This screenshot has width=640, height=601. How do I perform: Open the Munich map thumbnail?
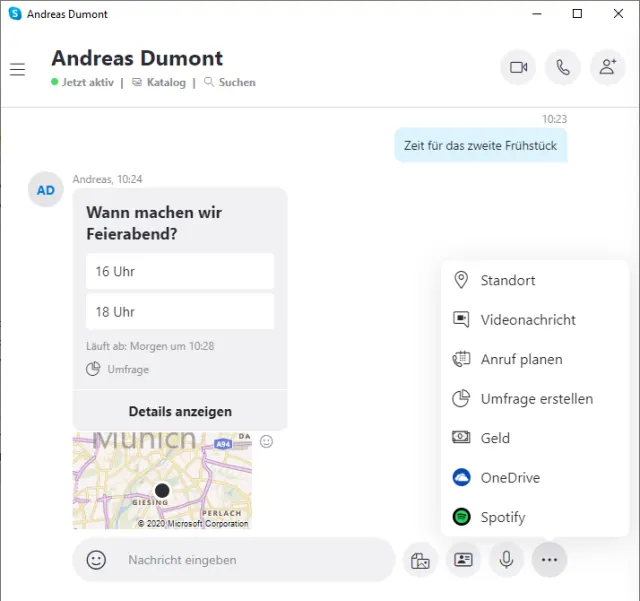tap(162, 480)
